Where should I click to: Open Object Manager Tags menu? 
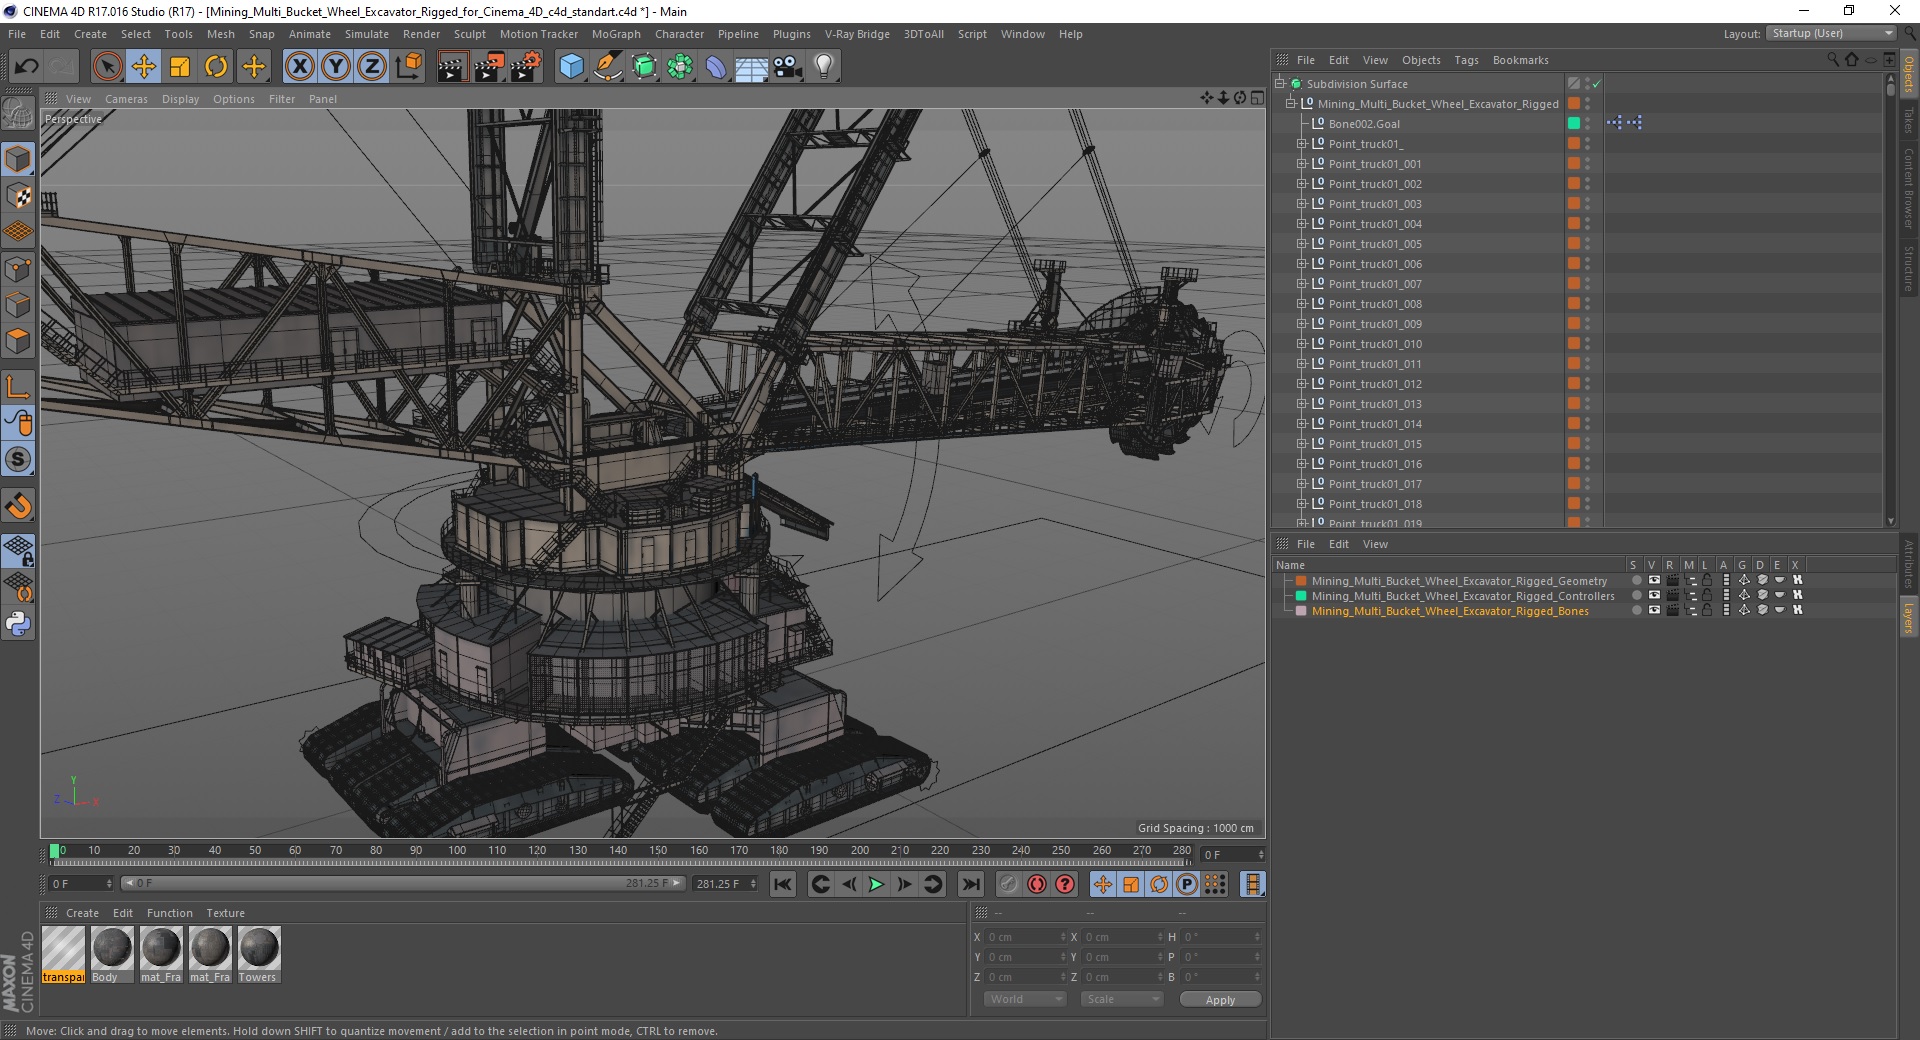pyautogui.click(x=1466, y=60)
